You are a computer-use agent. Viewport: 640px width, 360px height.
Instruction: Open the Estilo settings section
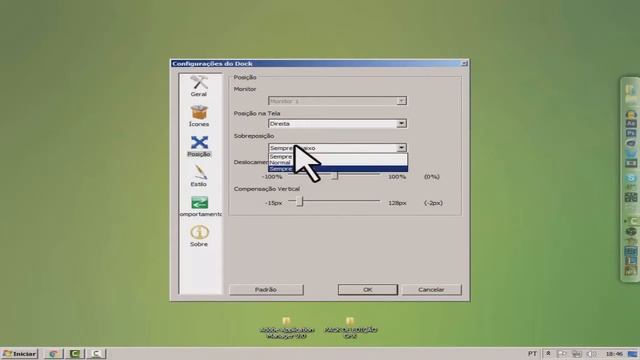click(x=199, y=176)
